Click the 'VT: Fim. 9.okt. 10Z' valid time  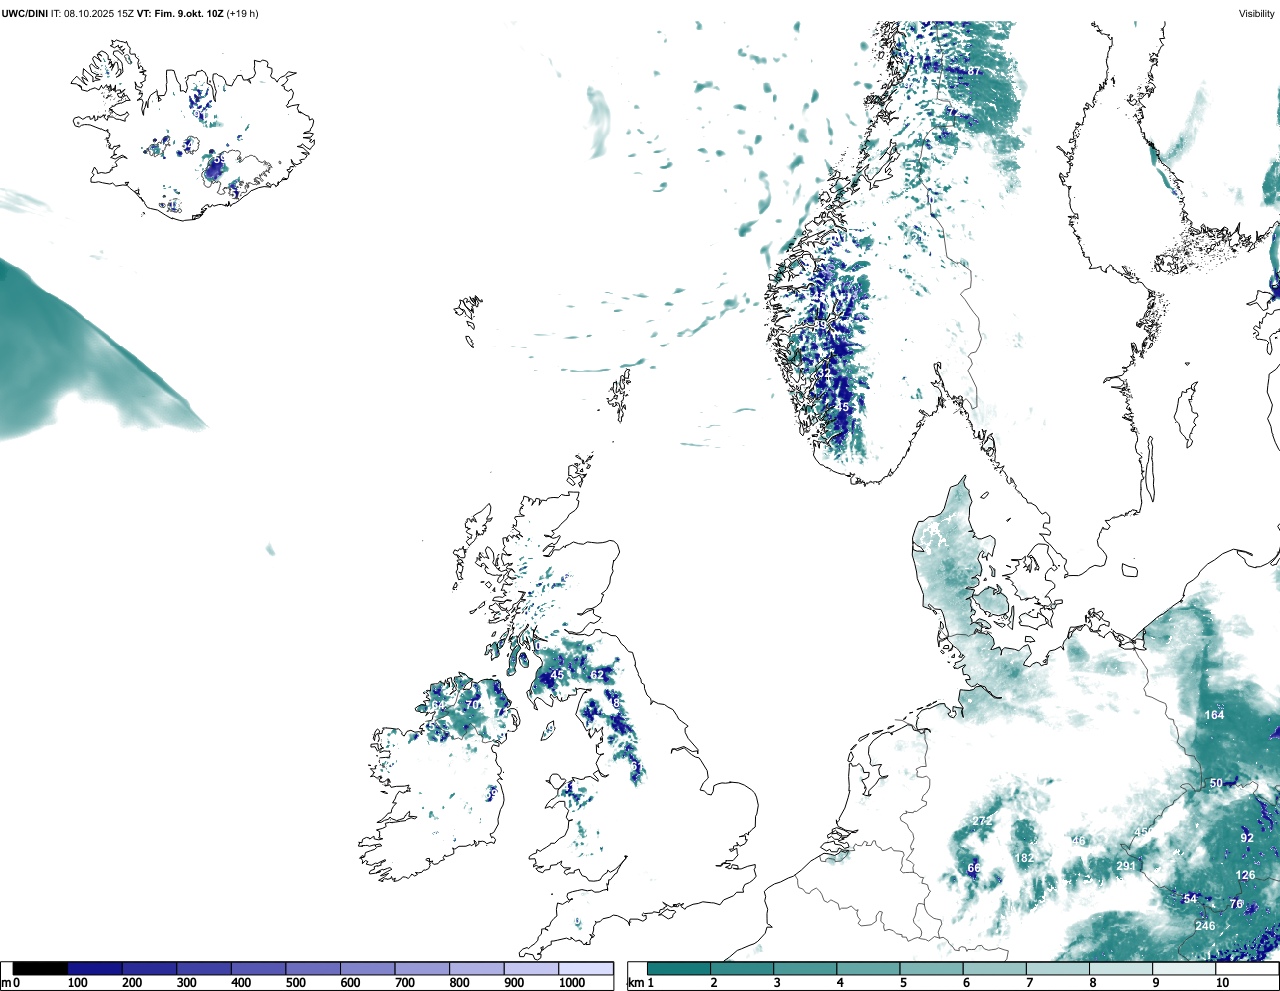(x=180, y=14)
